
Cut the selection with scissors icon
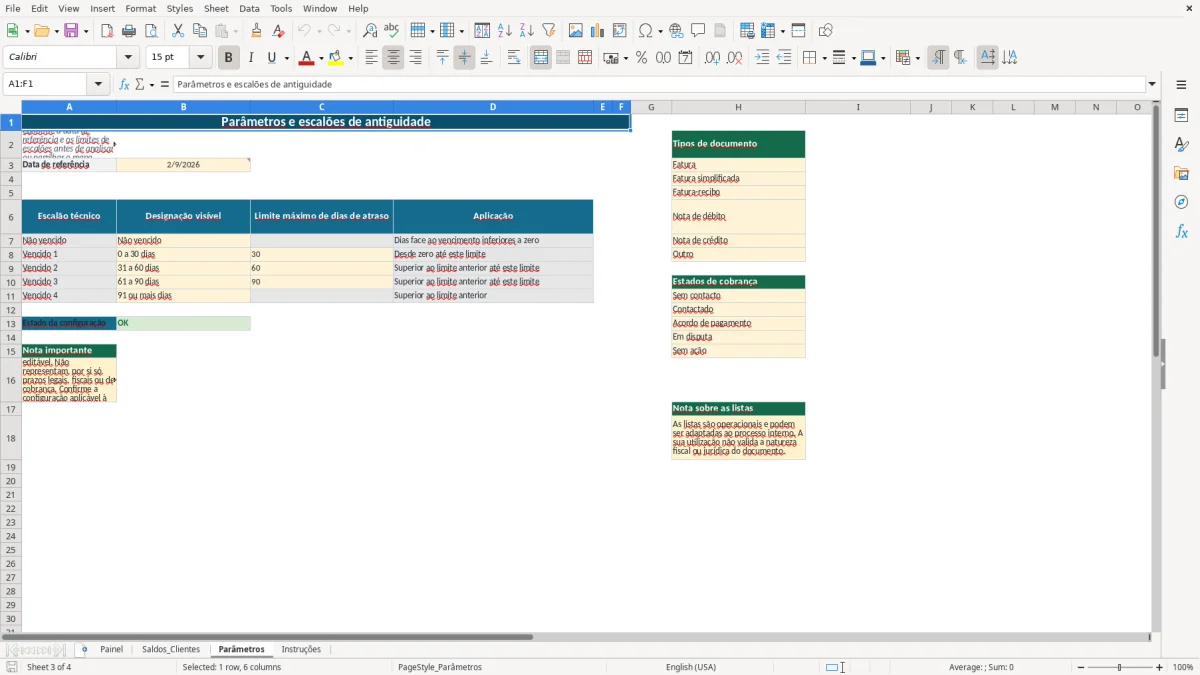point(178,31)
